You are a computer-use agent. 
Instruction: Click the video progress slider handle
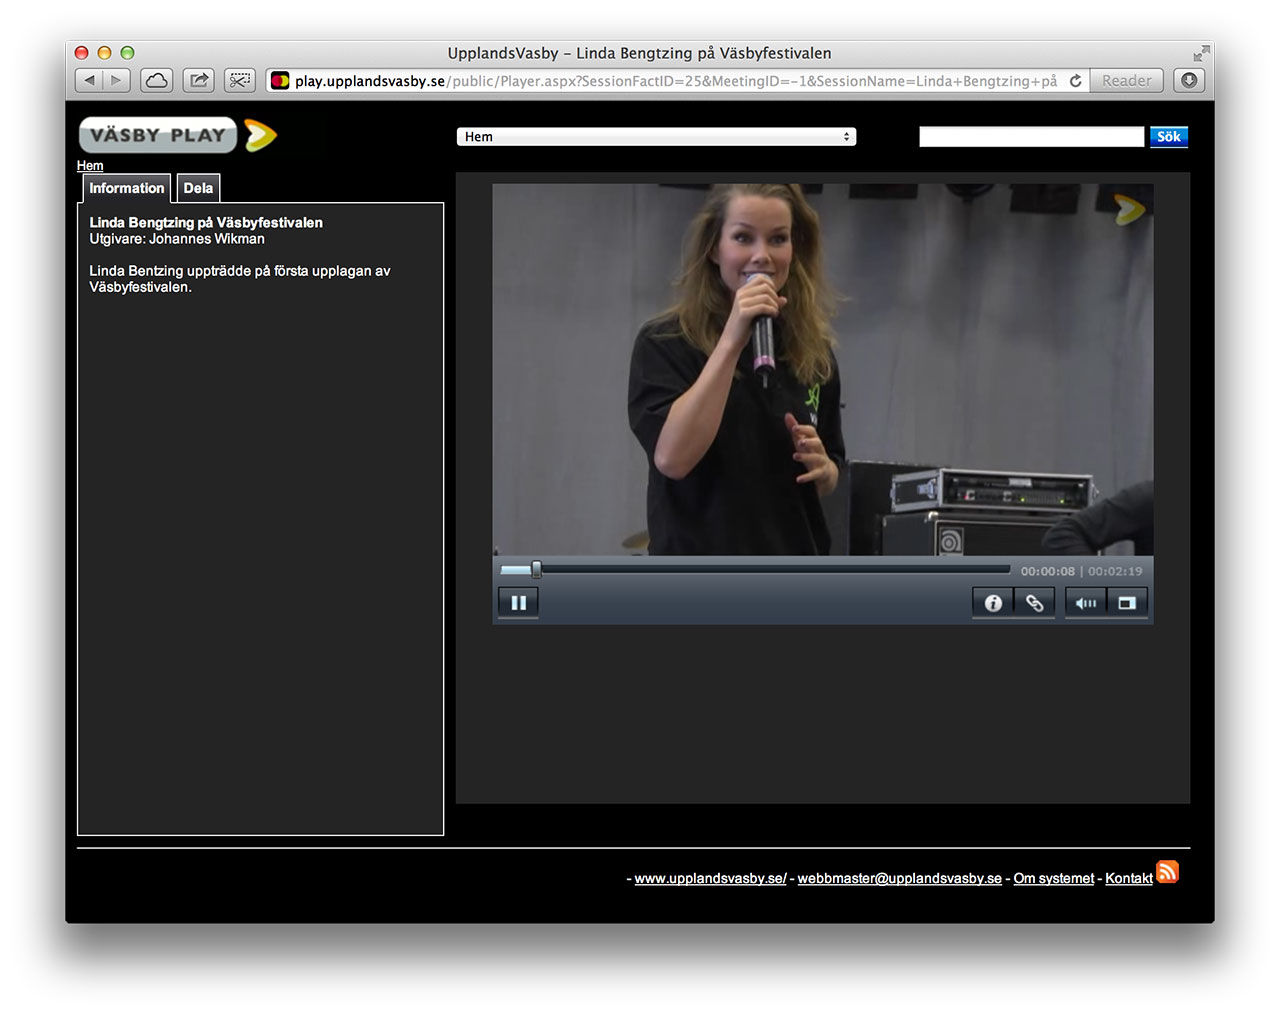pyautogui.click(x=536, y=570)
